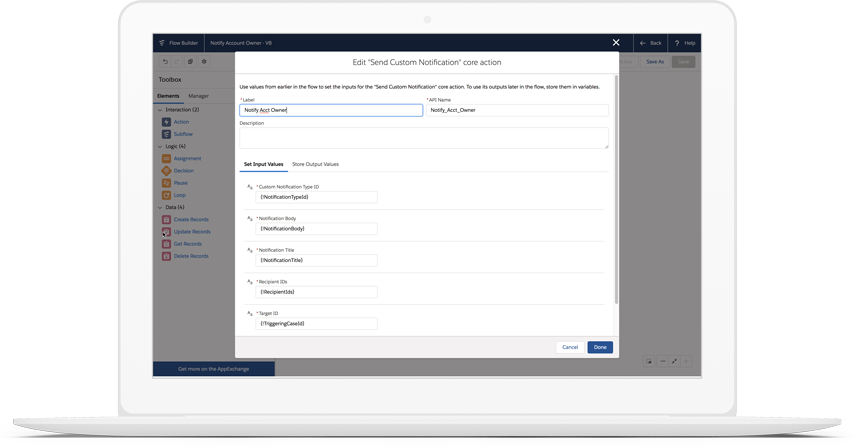857x447 pixels.
Task: Select the Decision diamond icon
Action: point(166,170)
